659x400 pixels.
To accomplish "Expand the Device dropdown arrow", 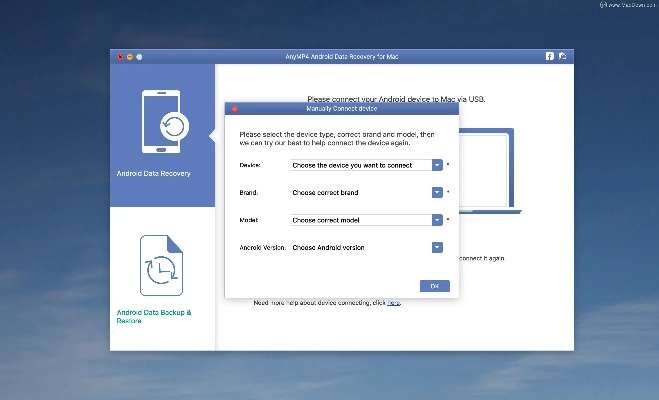I will pyautogui.click(x=437, y=165).
